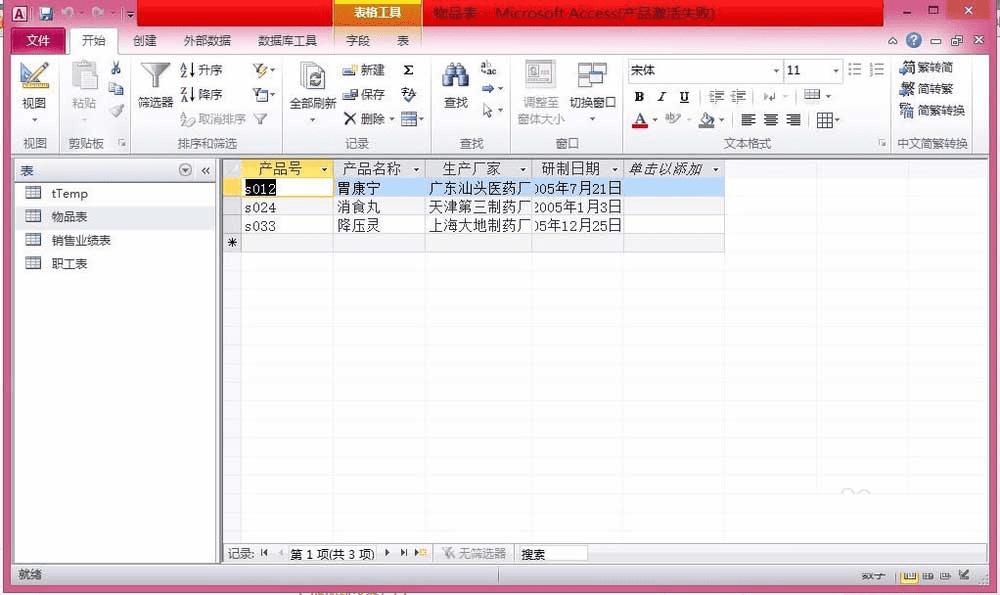The width and height of the screenshot is (1000, 595).
Task: Switch to datasheet view icon in status bar
Action: 909,576
